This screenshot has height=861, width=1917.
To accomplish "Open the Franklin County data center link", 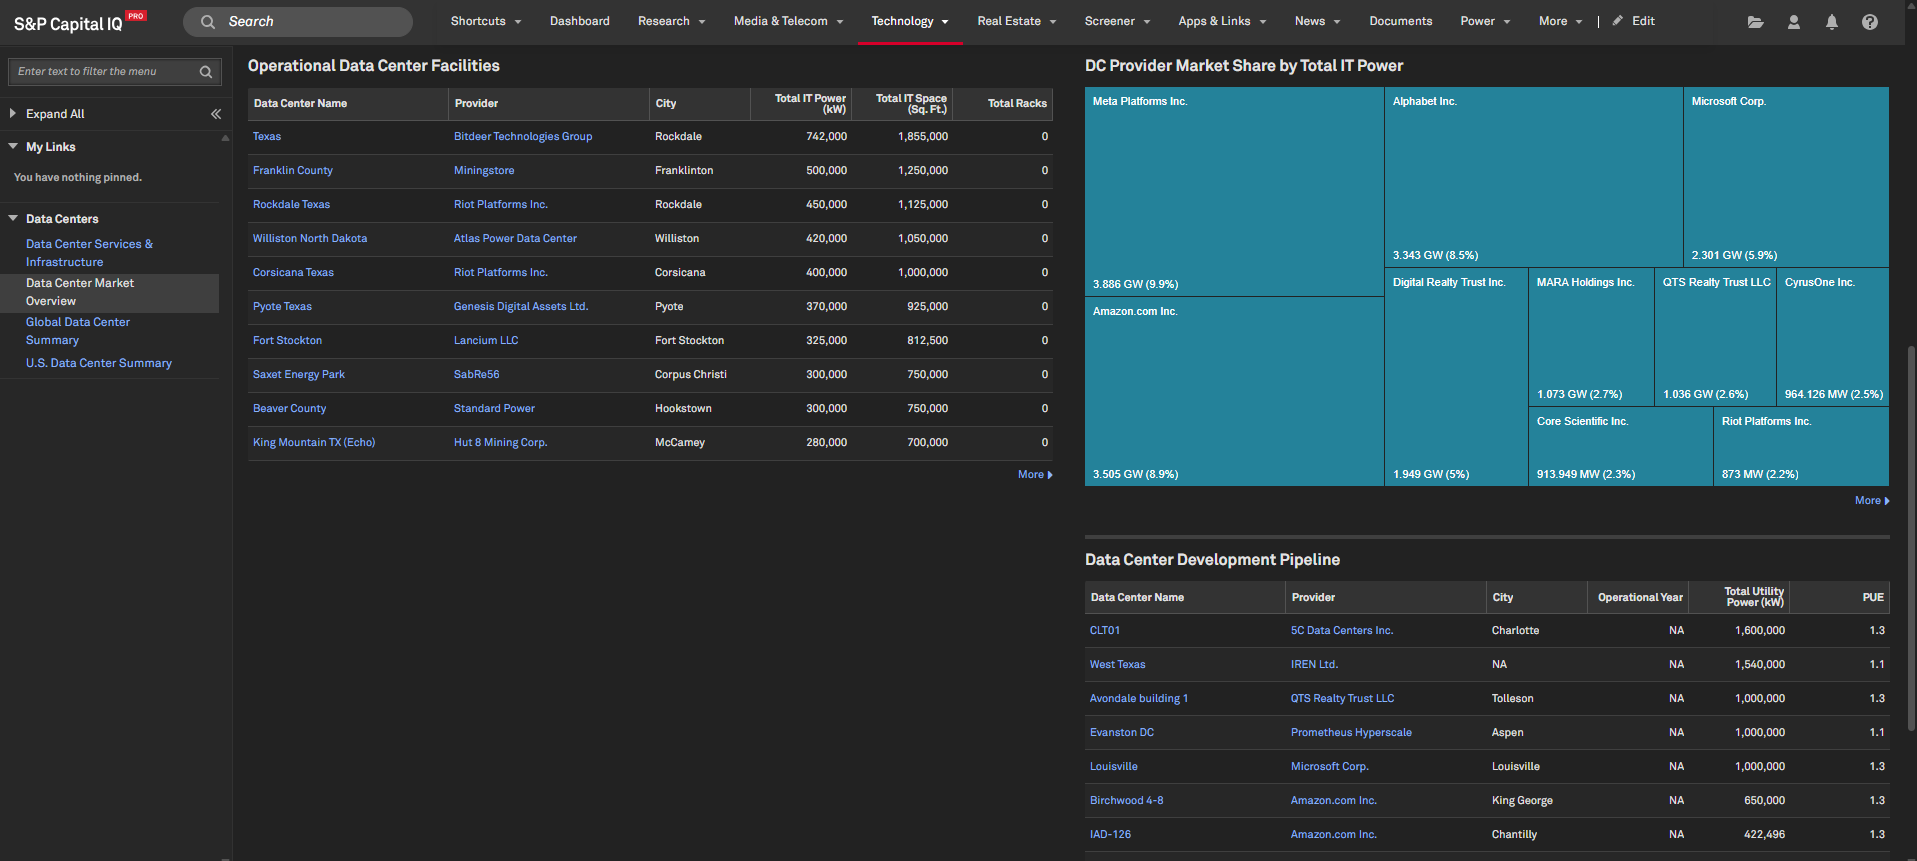I will [x=293, y=171].
